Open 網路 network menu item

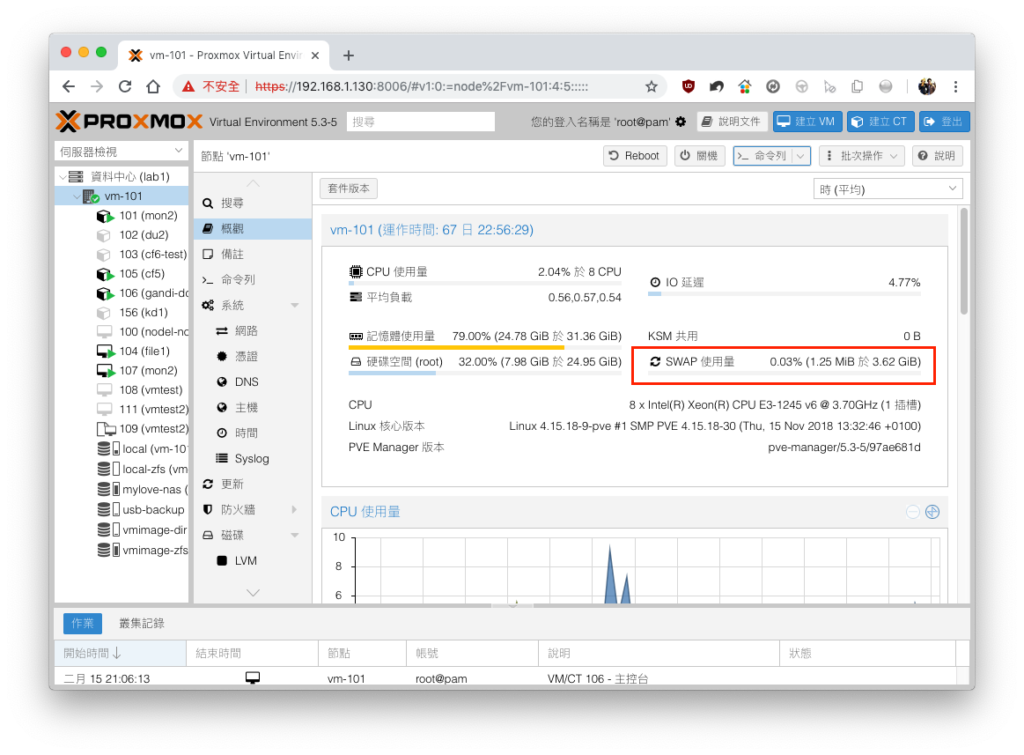[253, 330]
